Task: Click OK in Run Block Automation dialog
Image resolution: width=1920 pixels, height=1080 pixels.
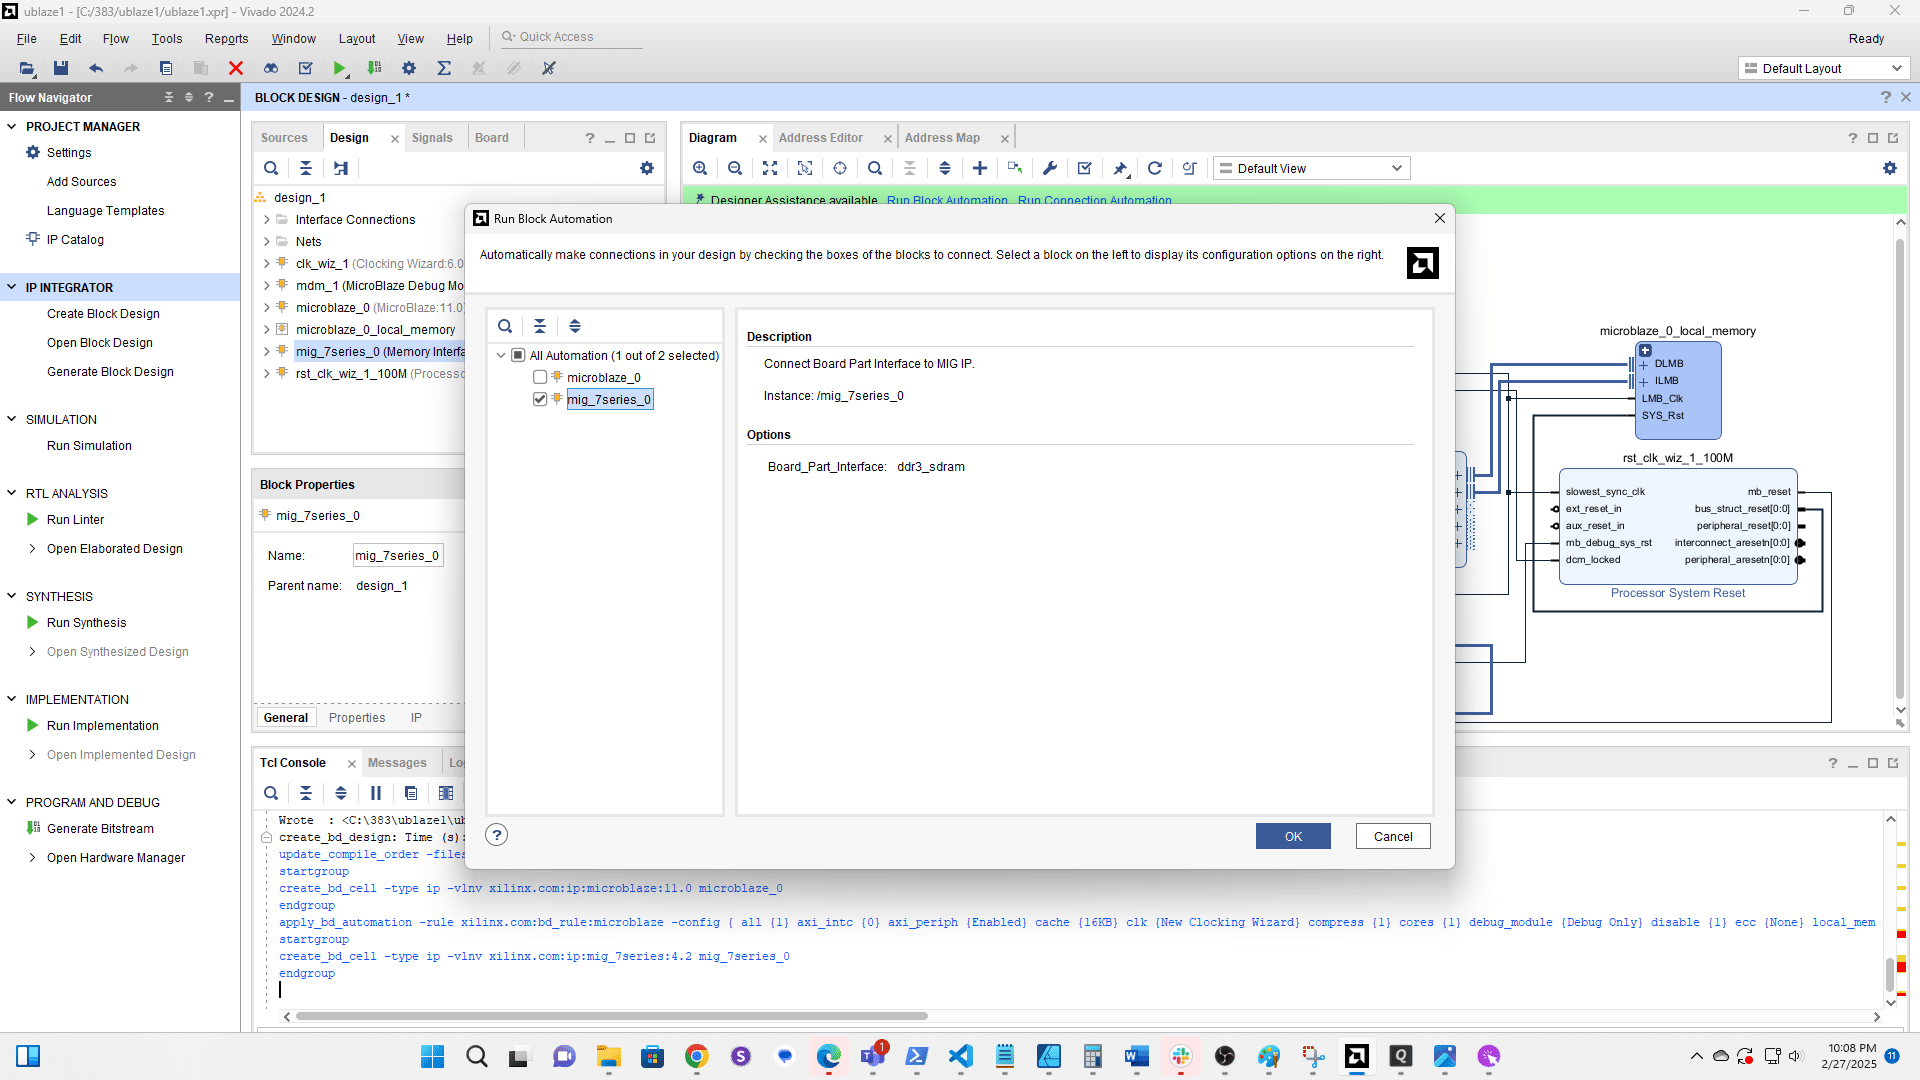Action: click(1292, 837)
